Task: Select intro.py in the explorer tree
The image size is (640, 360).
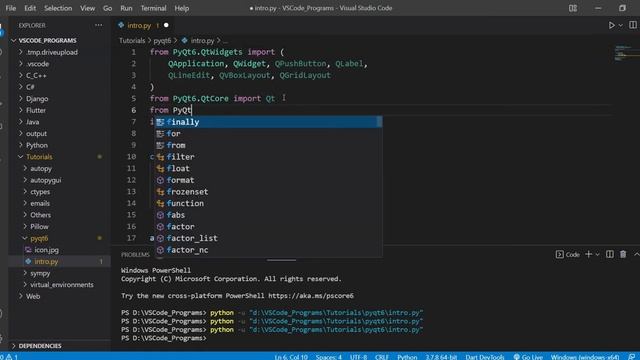Action: click(46, 262)
